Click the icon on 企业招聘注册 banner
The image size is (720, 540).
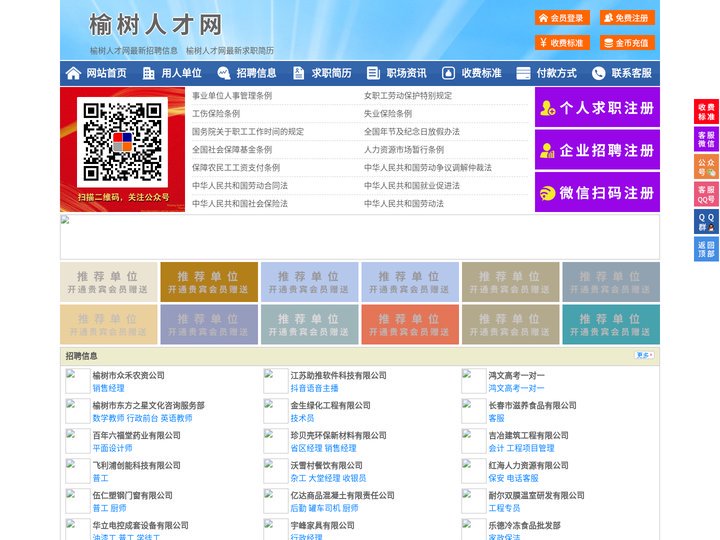(547, 150)
